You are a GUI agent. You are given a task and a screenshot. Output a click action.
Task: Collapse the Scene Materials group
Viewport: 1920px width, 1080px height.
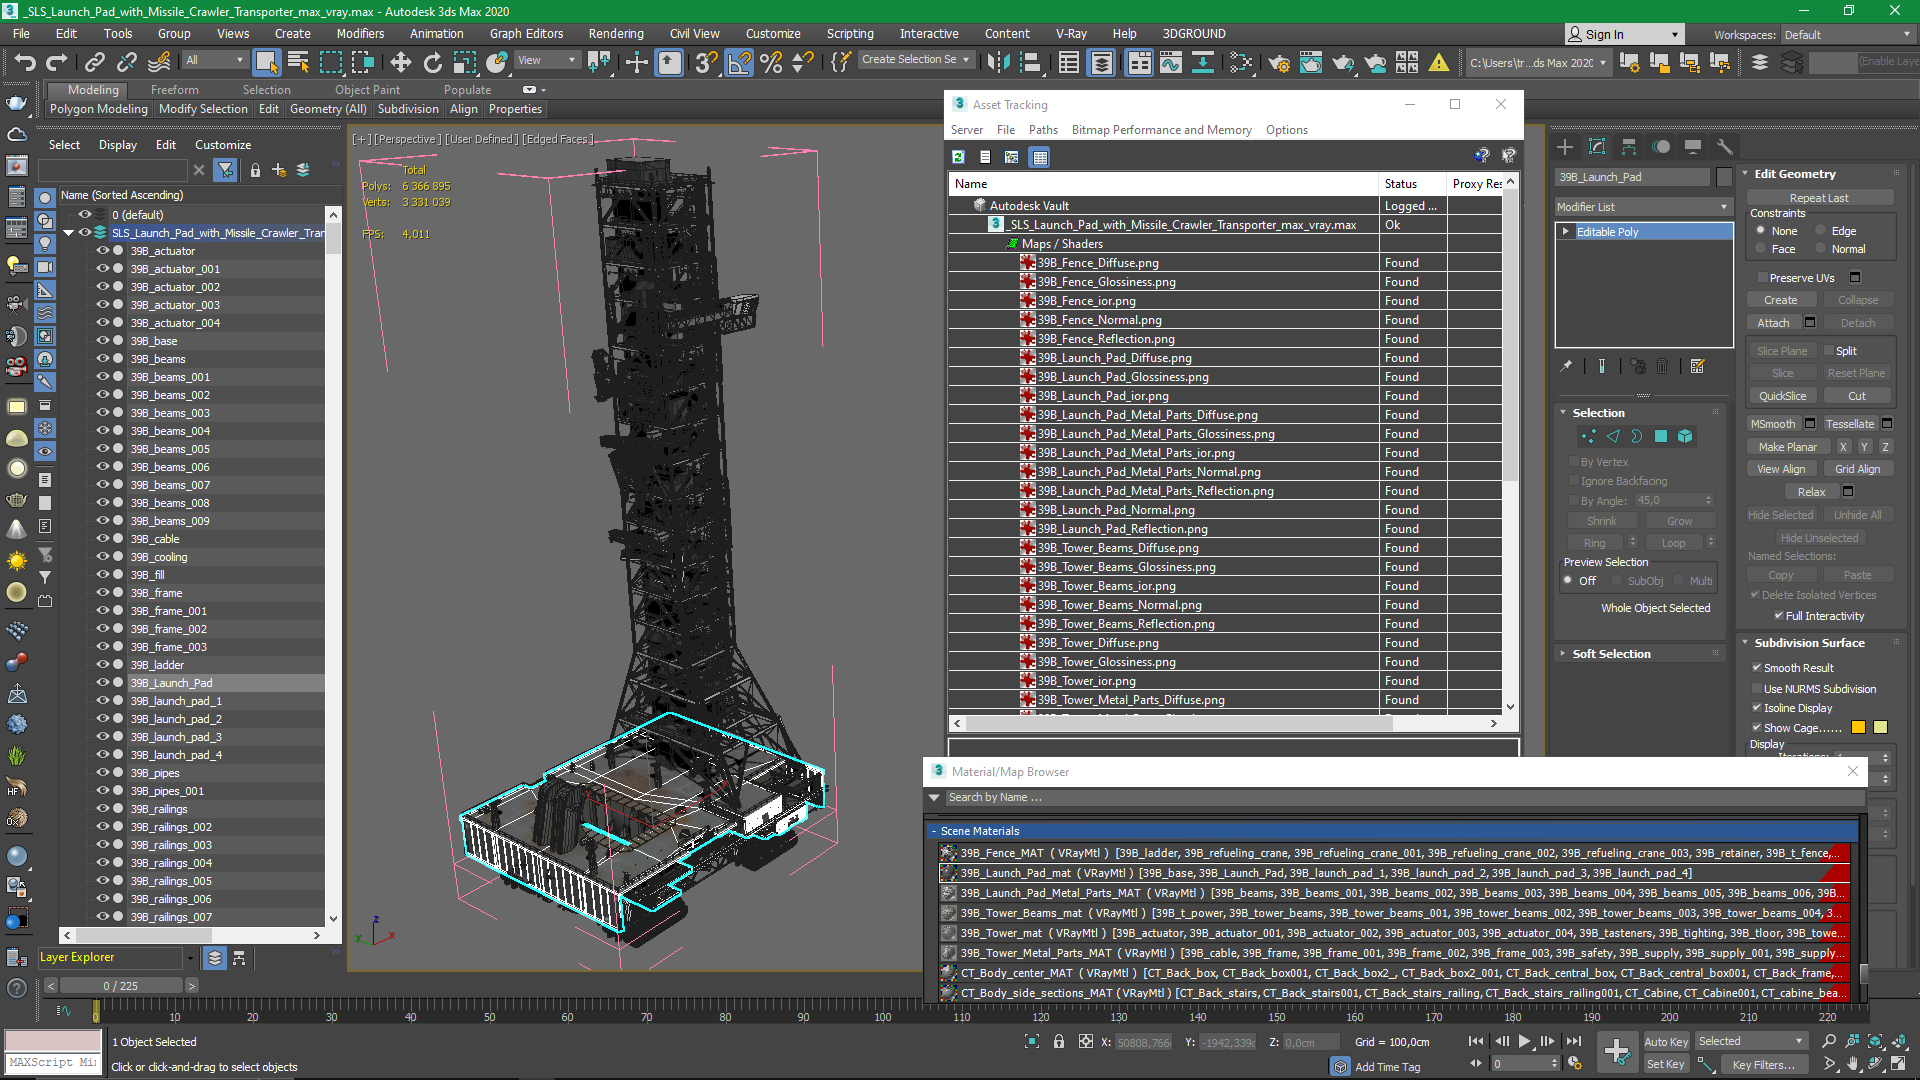click(934, 831)
